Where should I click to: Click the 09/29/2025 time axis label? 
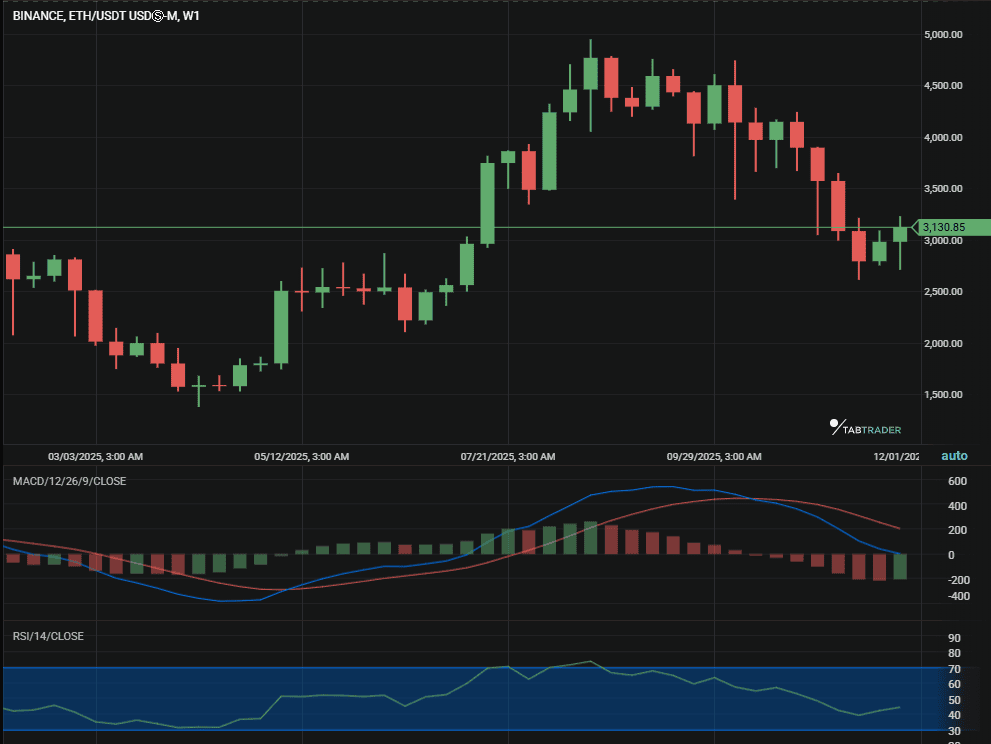click(713, 457)
